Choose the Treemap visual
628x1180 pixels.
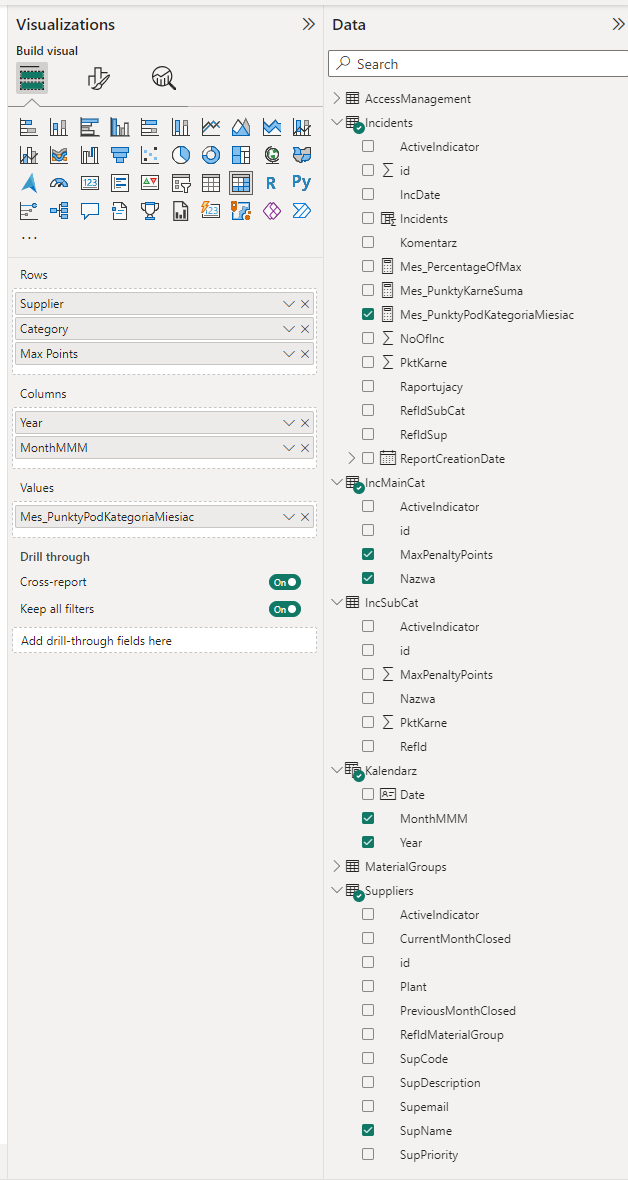[241, 155]
